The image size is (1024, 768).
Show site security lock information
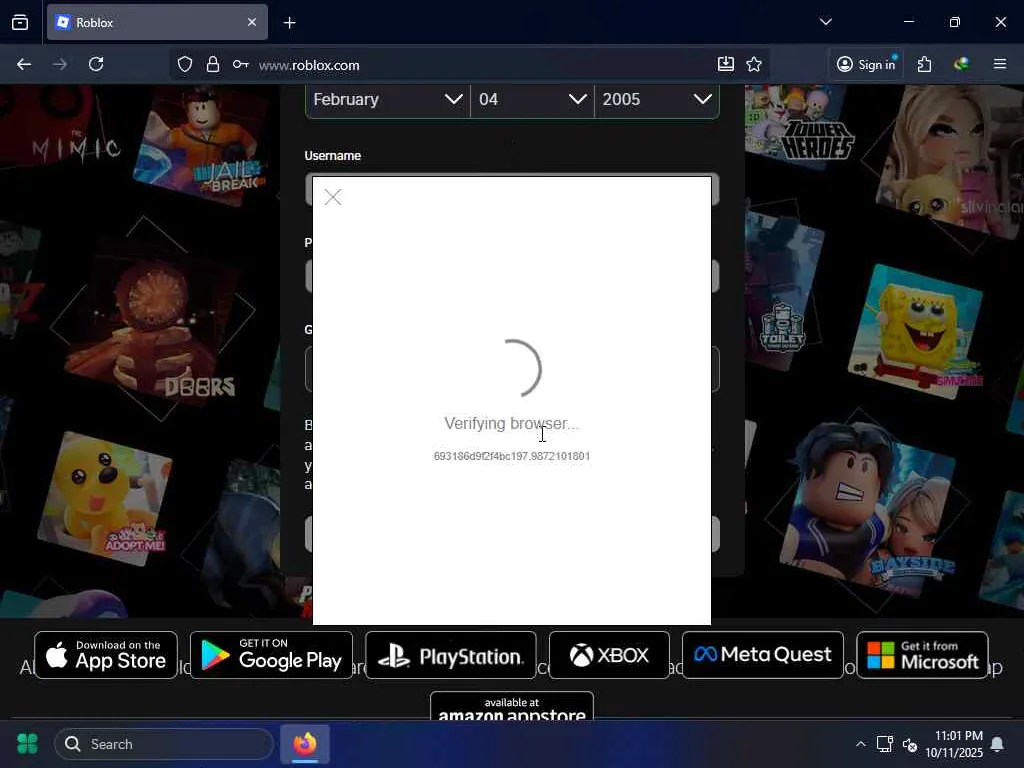213,65
